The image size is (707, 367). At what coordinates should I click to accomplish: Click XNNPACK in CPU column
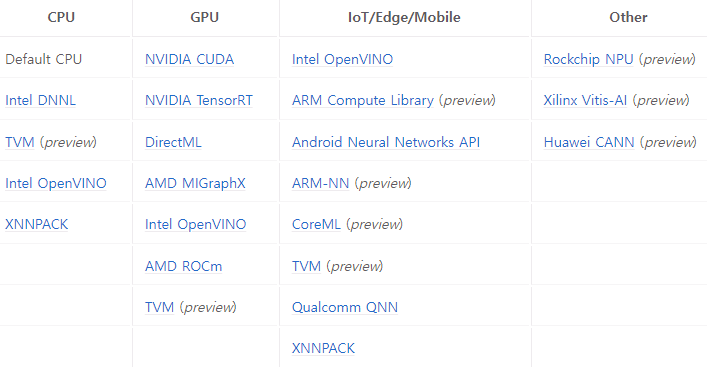pyautogui.click(x=37, y=224)
